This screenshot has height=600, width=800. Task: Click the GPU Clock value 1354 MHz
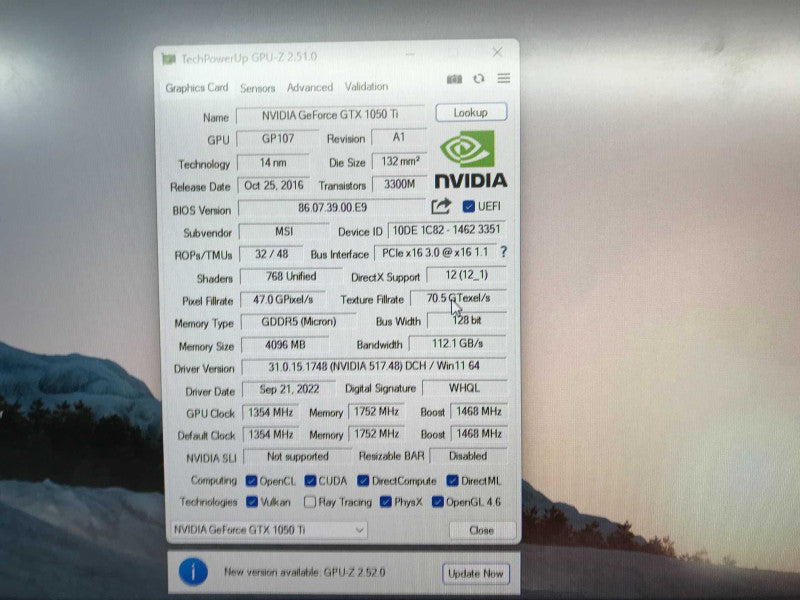tap(270, 412)
